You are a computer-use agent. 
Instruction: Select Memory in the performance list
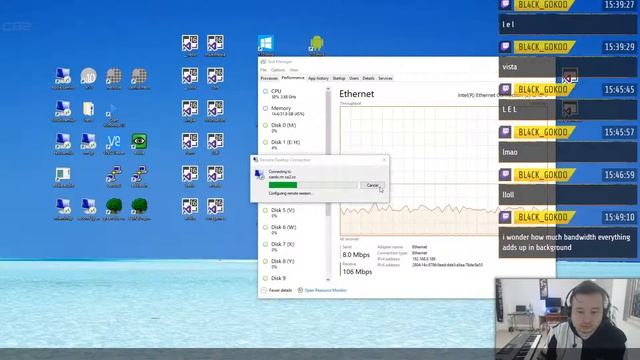(293, 111)
